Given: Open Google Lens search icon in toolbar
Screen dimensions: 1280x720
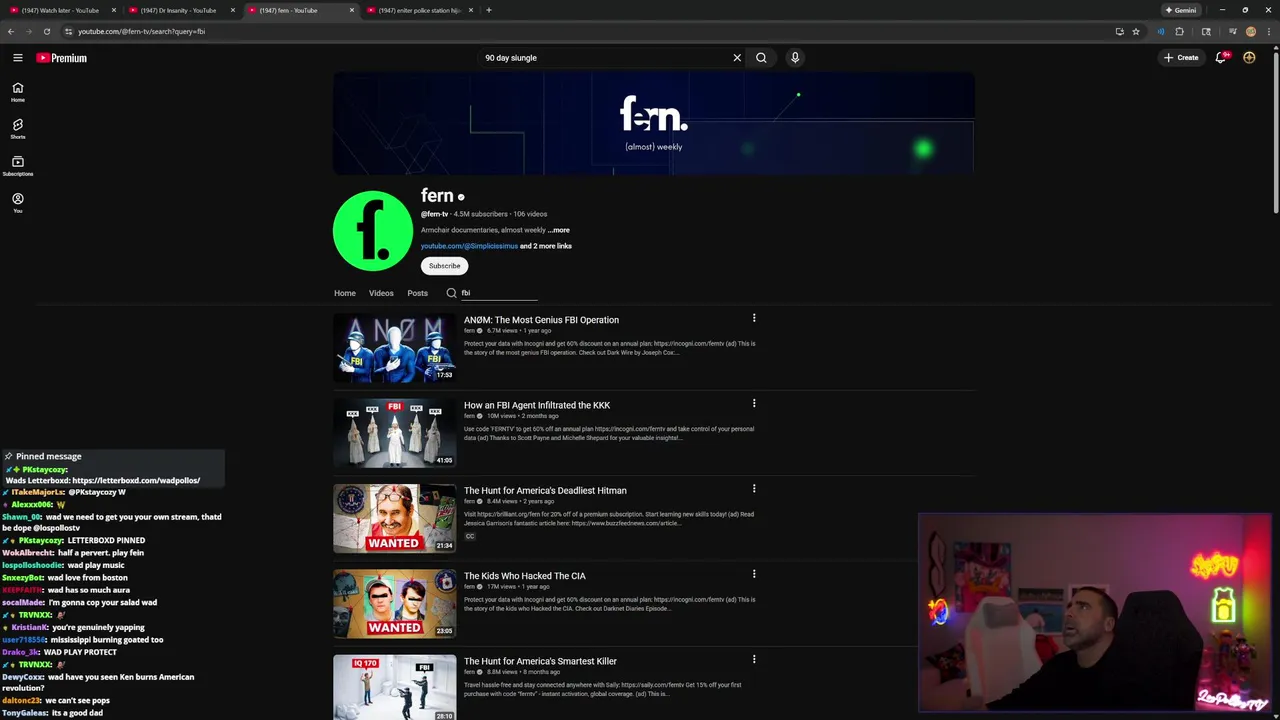Looking at the screenshot, I should (x=1206, y=31).
